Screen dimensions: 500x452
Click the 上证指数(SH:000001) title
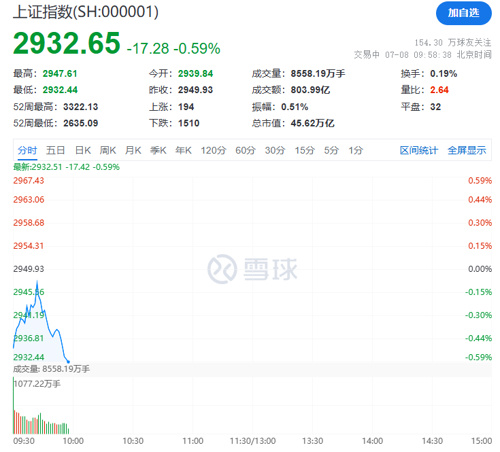point(86,12)
